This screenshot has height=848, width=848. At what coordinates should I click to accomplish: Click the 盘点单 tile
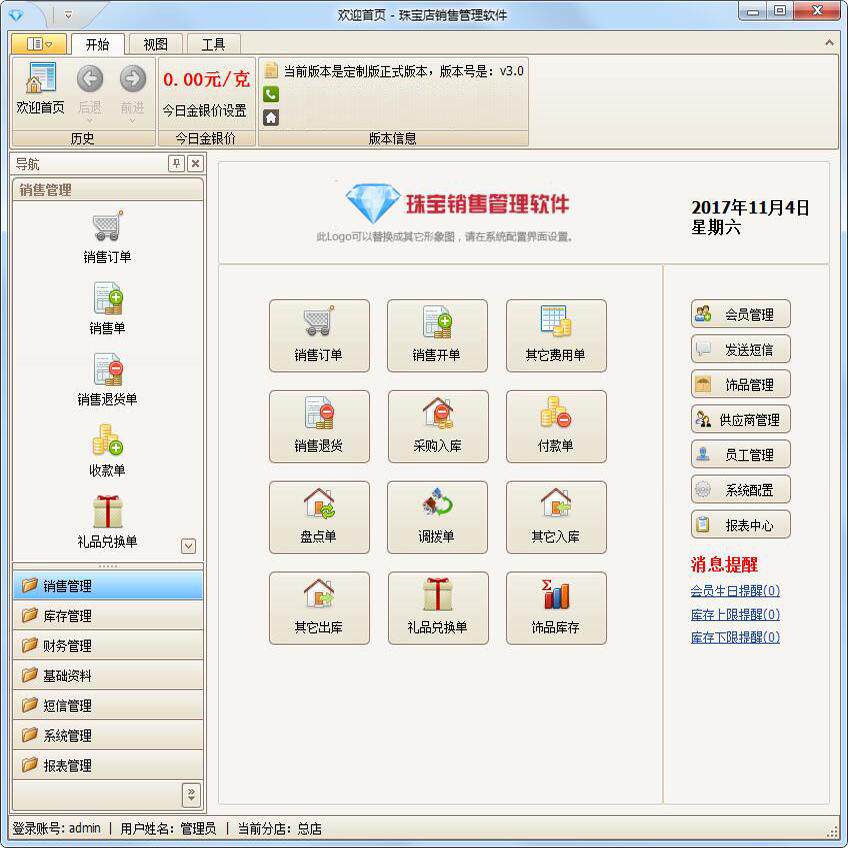[319, 517]
